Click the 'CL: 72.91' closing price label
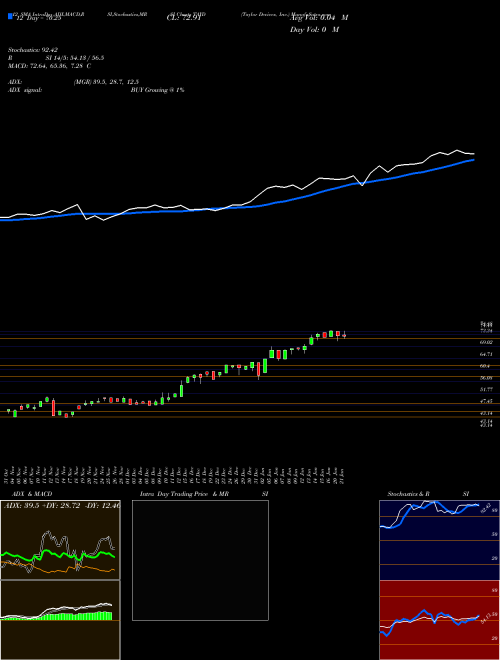This screenshot has height=660, width=500. click(184, 18)
